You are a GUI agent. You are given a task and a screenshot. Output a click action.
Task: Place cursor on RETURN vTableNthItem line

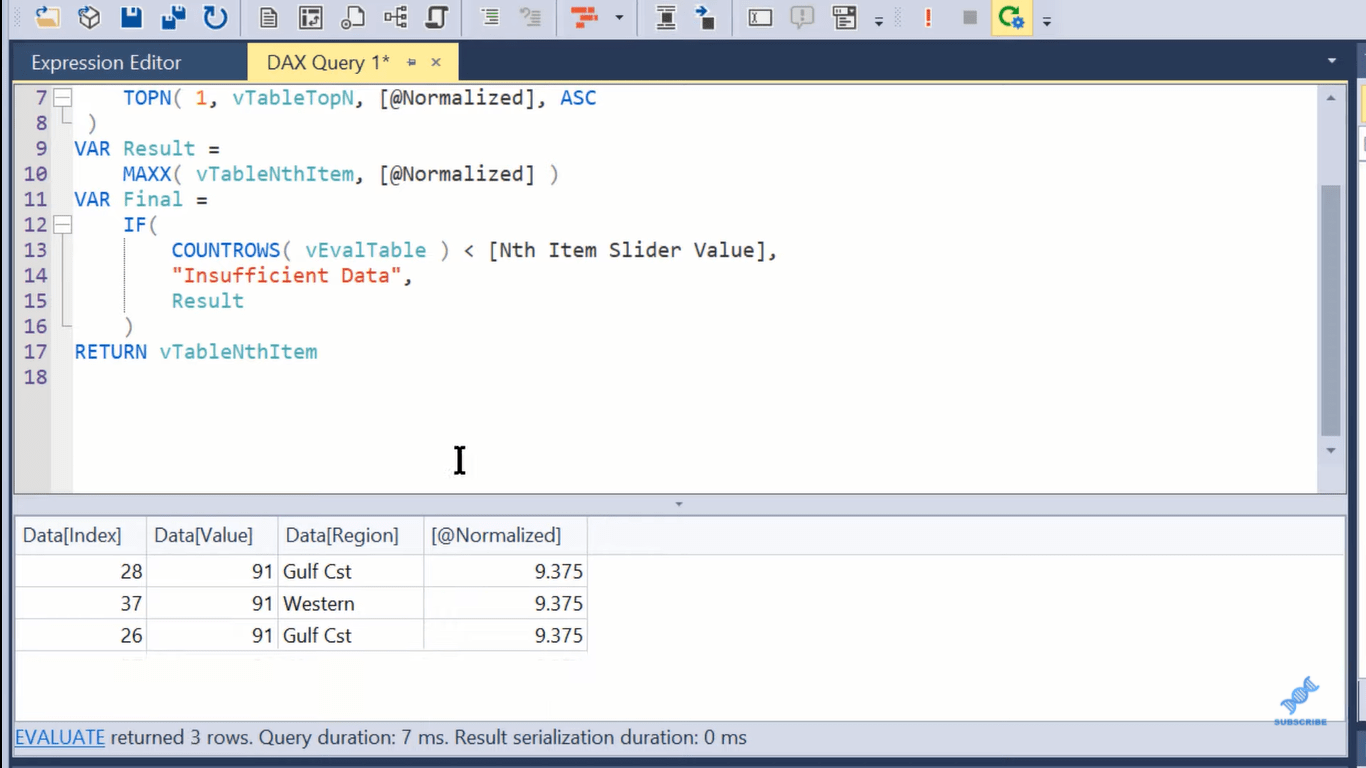[x=196, y=352]
